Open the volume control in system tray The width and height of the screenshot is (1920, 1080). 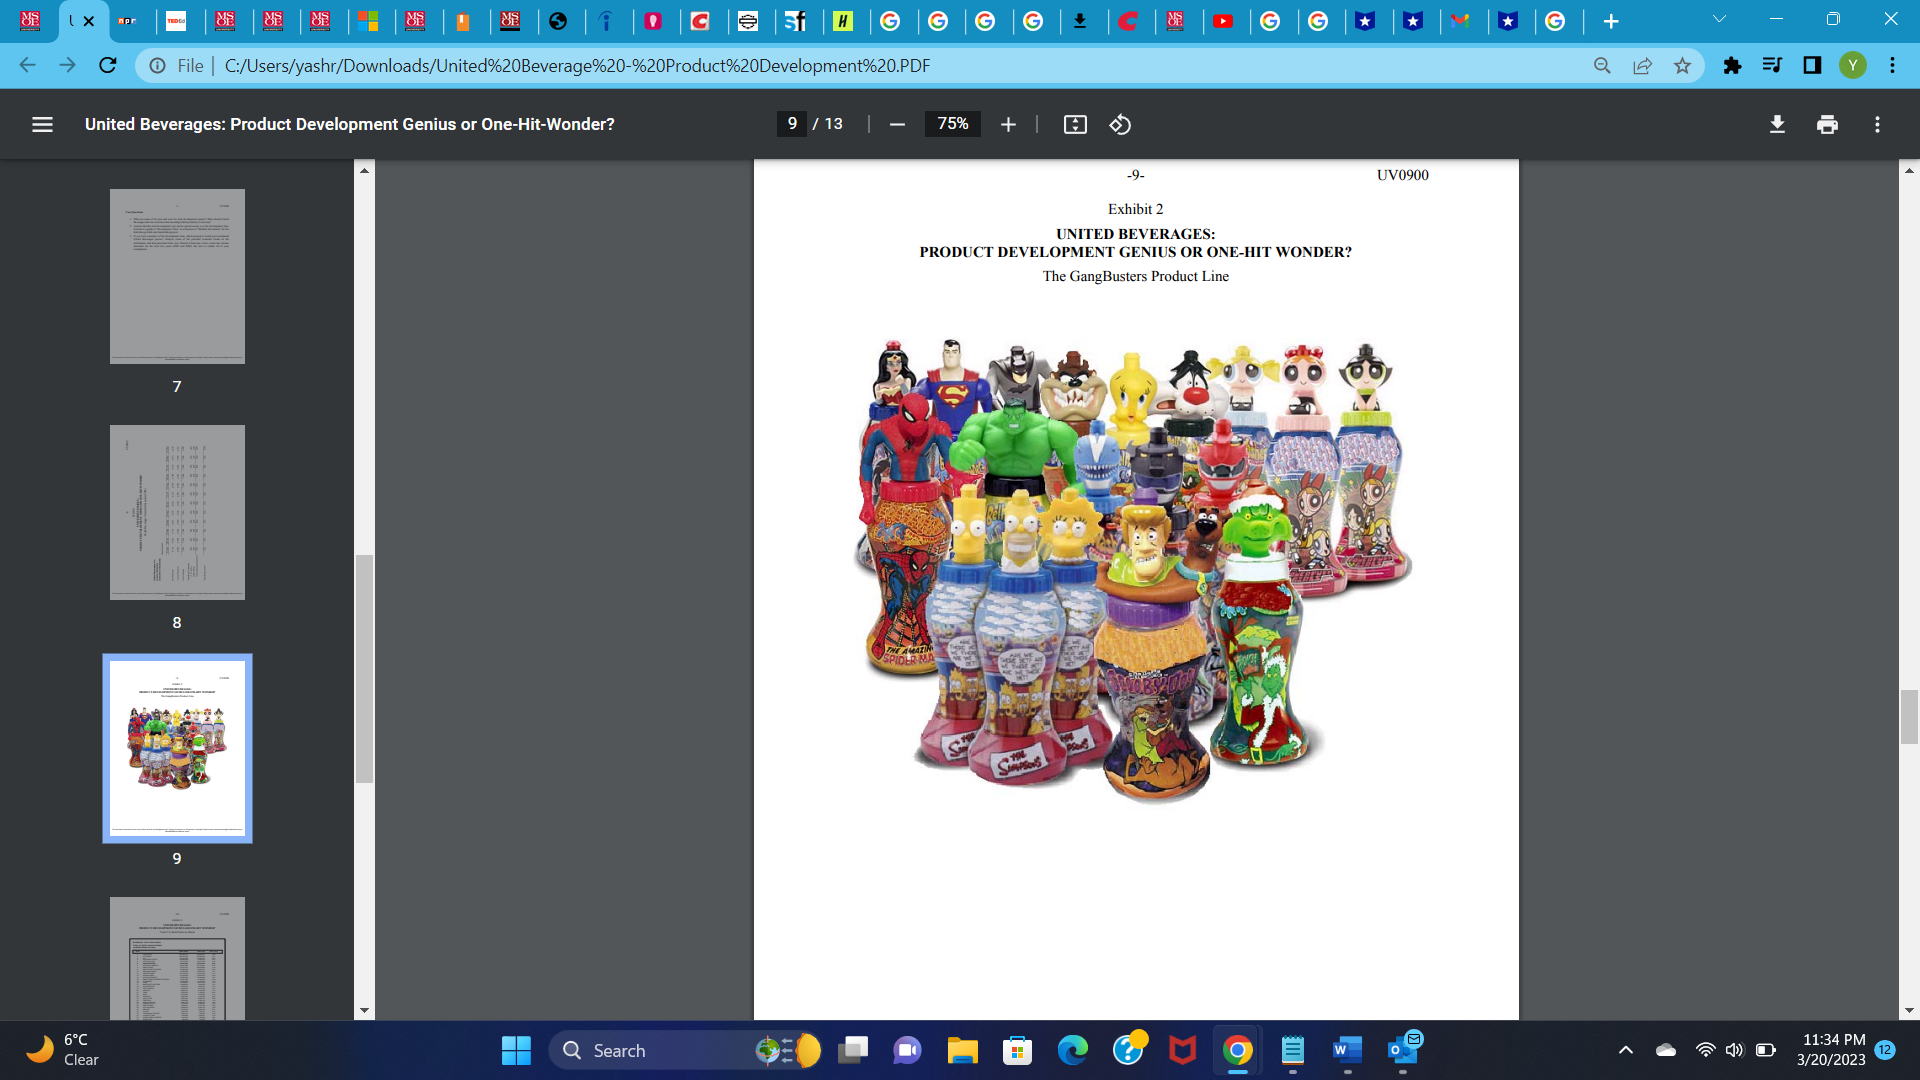[1734, 1050]
